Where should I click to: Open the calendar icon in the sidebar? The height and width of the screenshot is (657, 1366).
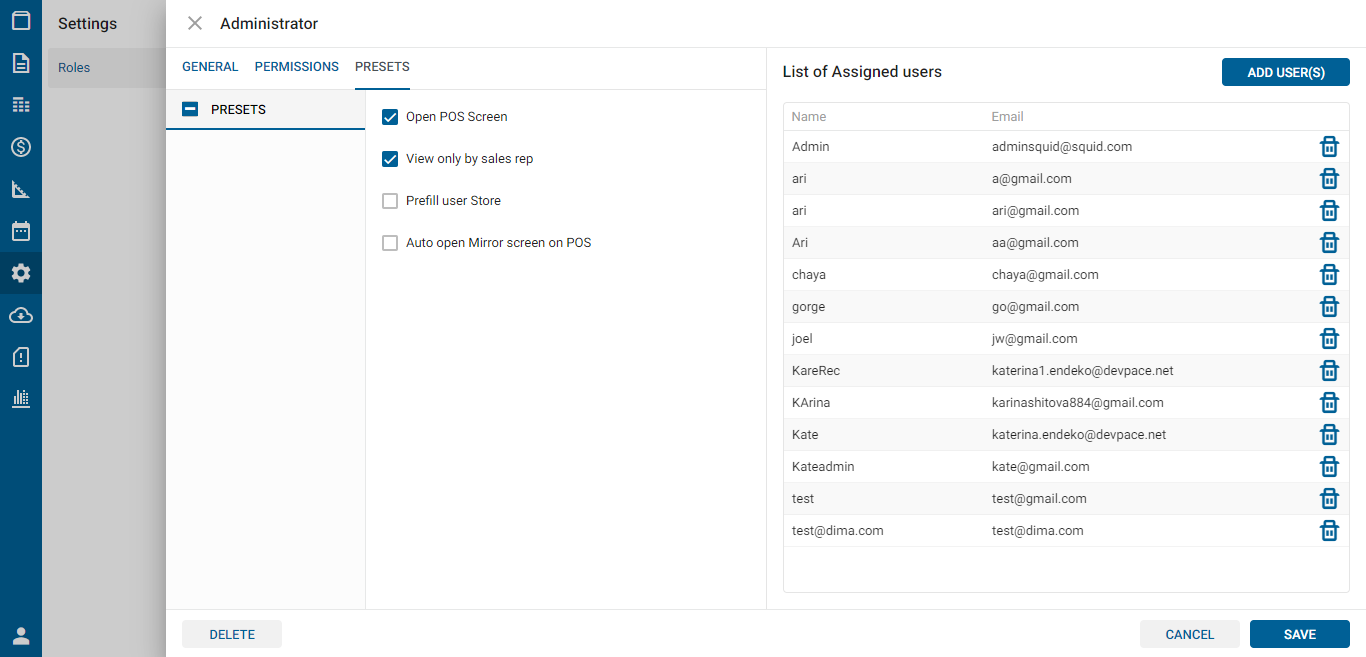[20, 231]
